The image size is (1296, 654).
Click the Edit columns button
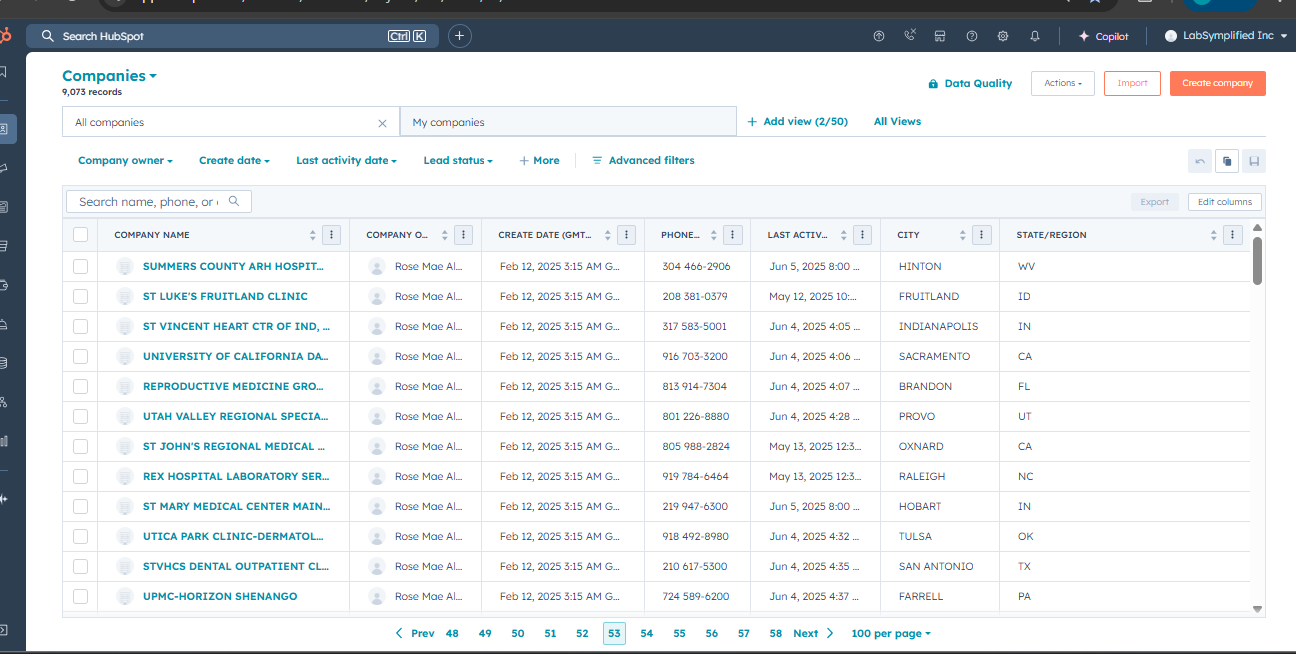click(1225, 202)
